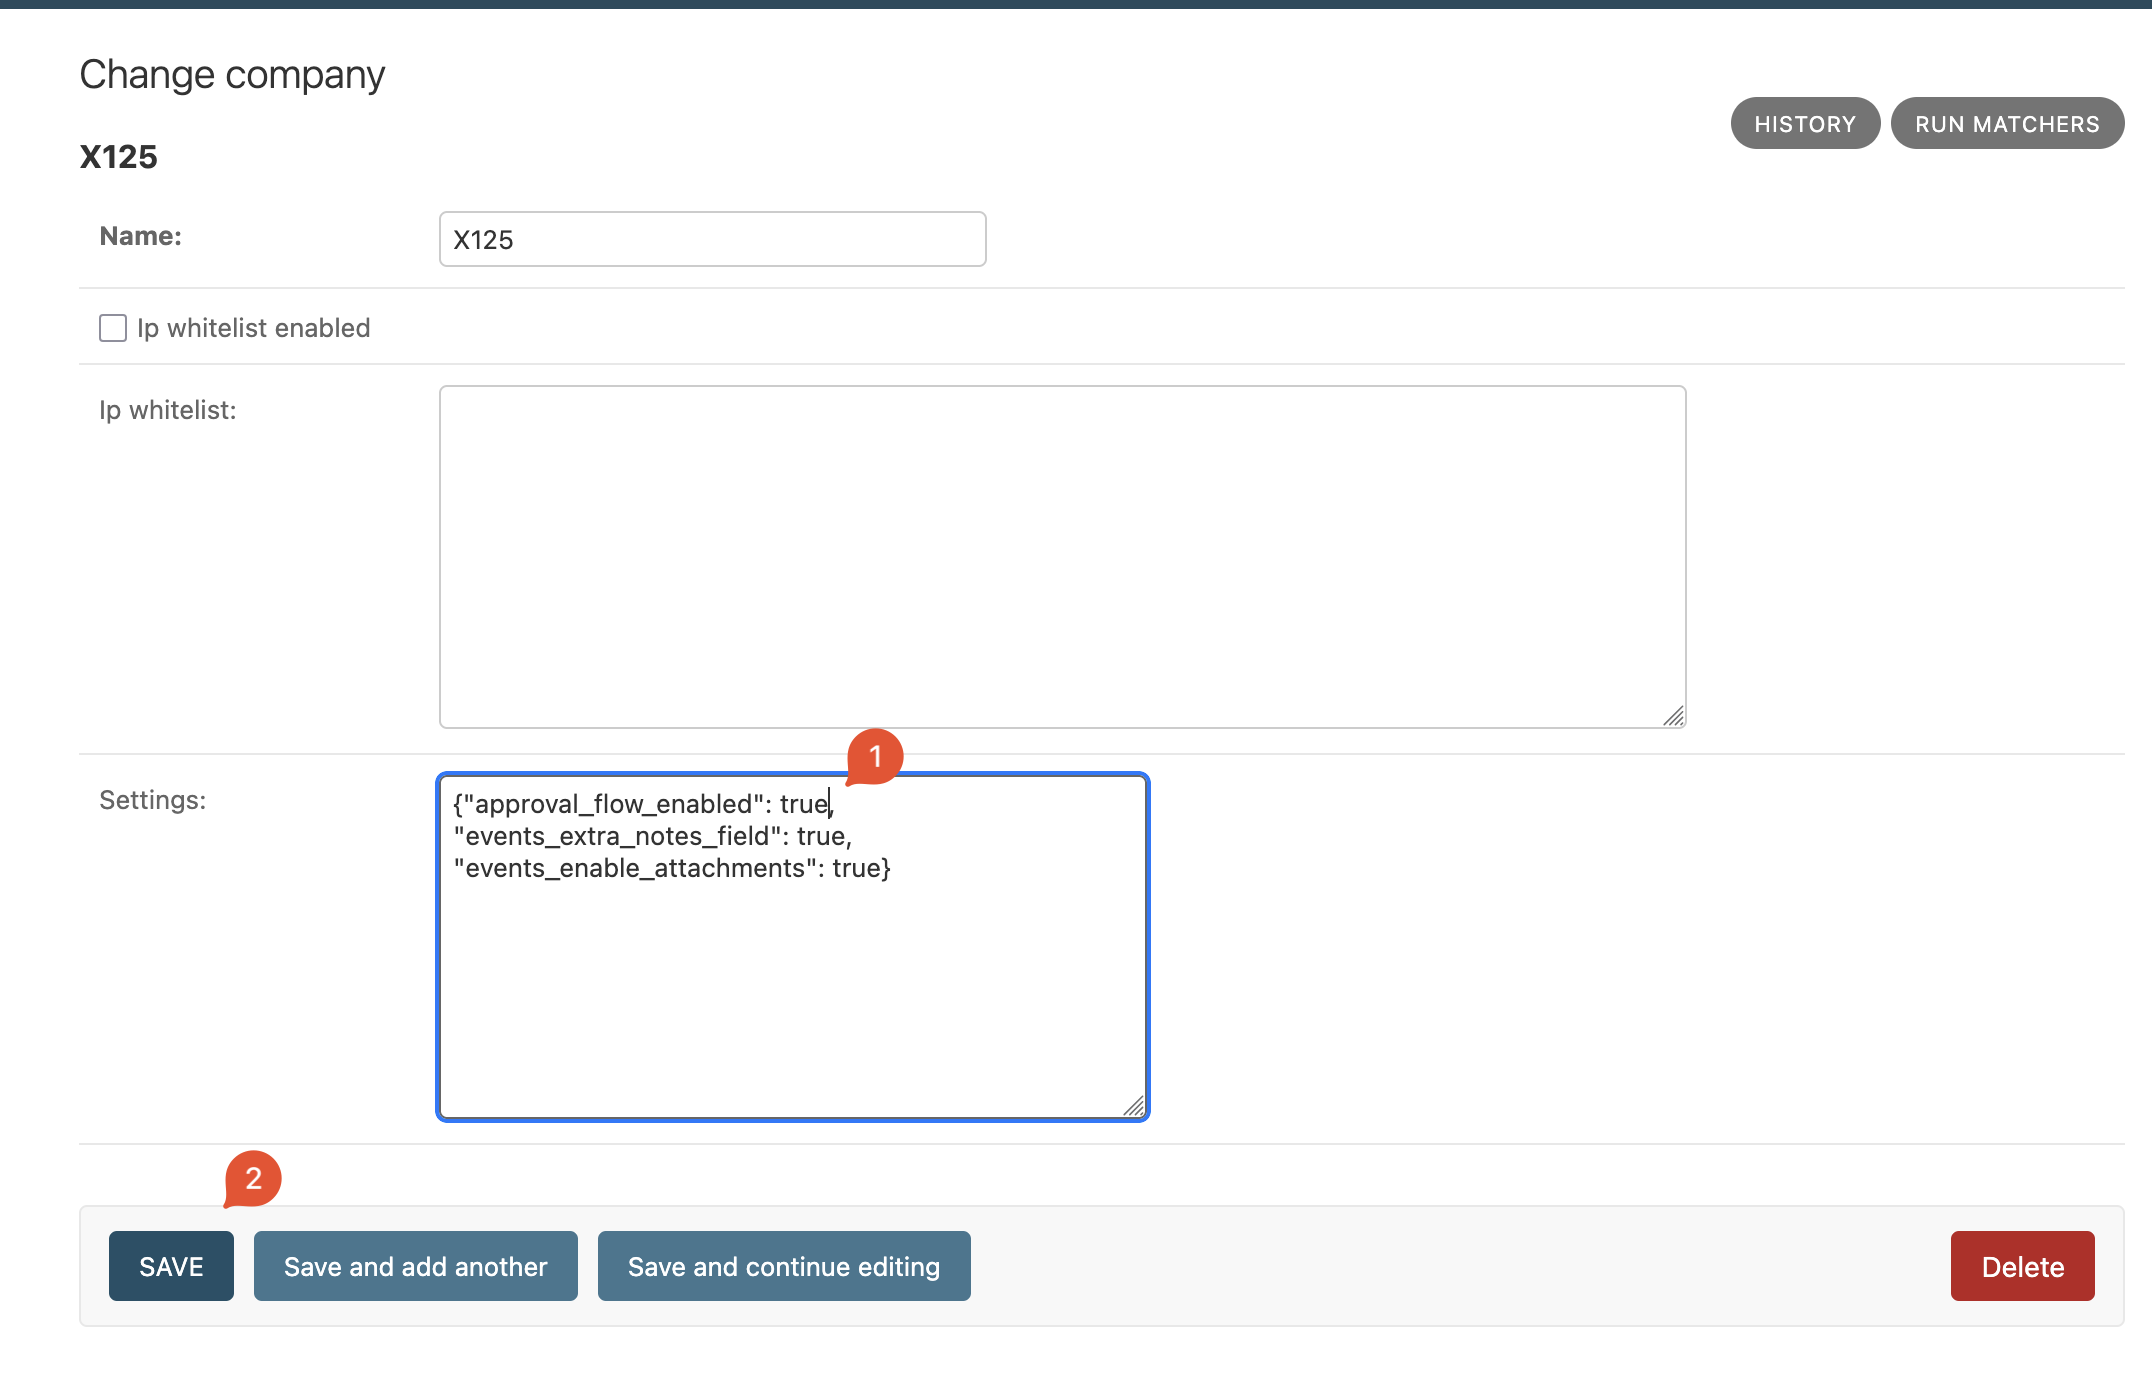Click the red Delete button
The image size is (2152, 1394).
pos(2021,1266)
